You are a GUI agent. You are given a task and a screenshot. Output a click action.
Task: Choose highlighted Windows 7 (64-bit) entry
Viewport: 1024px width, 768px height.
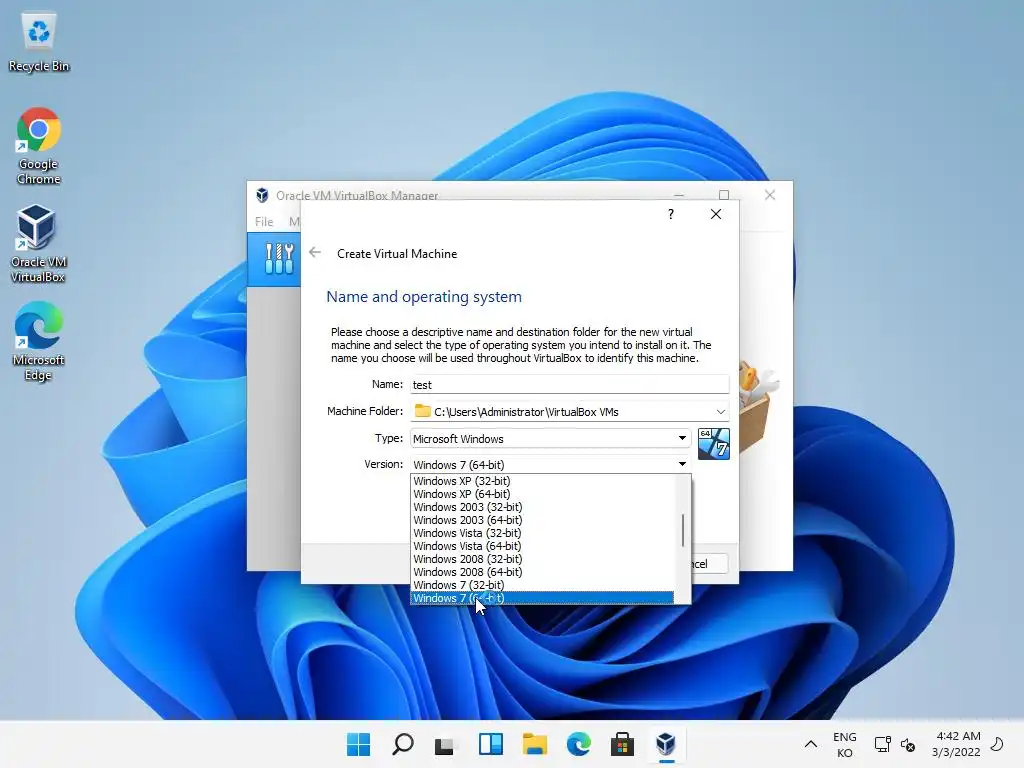(x=542, y=598)
